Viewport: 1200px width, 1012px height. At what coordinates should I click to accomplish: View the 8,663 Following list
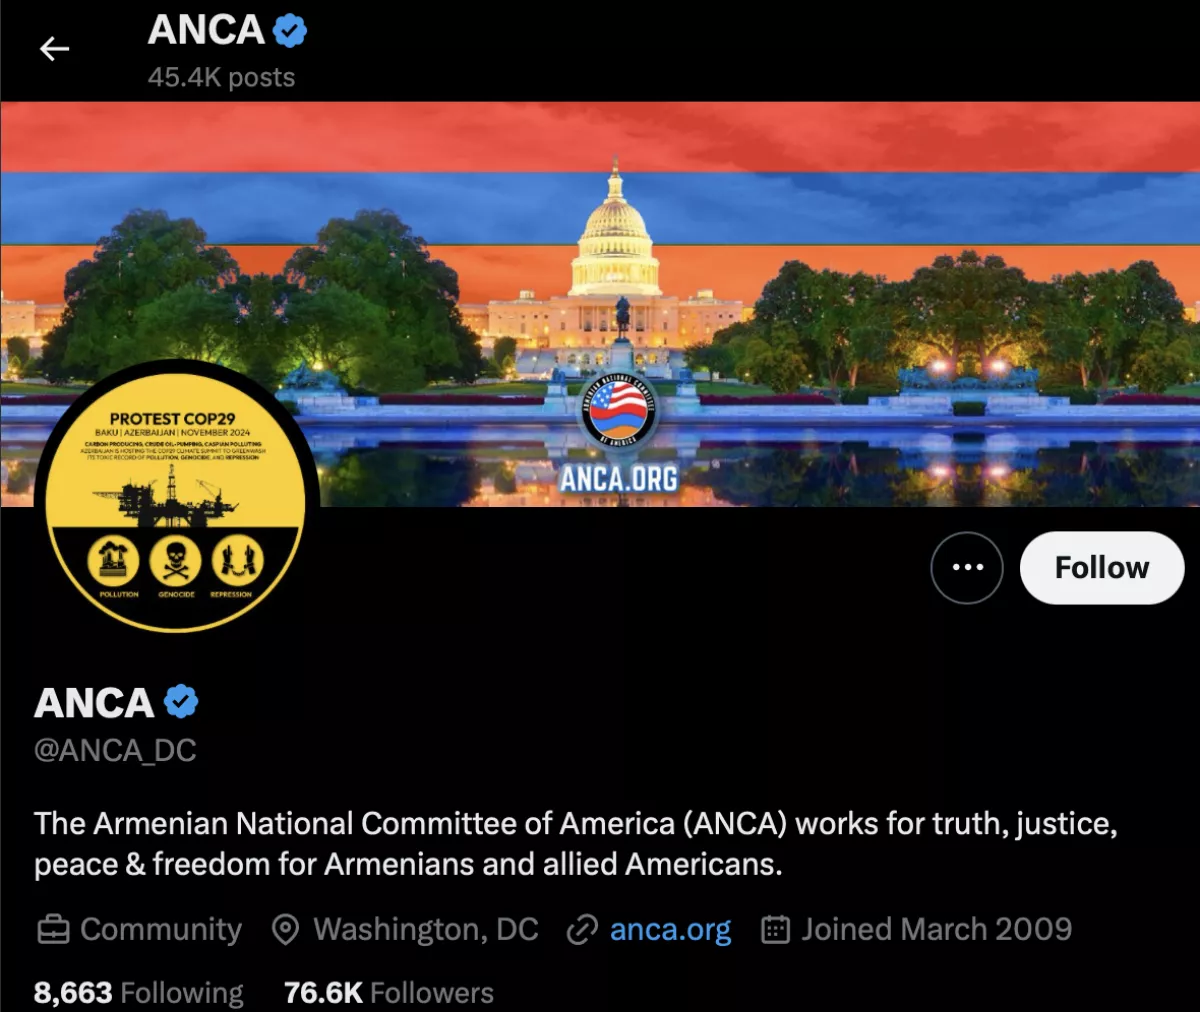coord(139,992)
